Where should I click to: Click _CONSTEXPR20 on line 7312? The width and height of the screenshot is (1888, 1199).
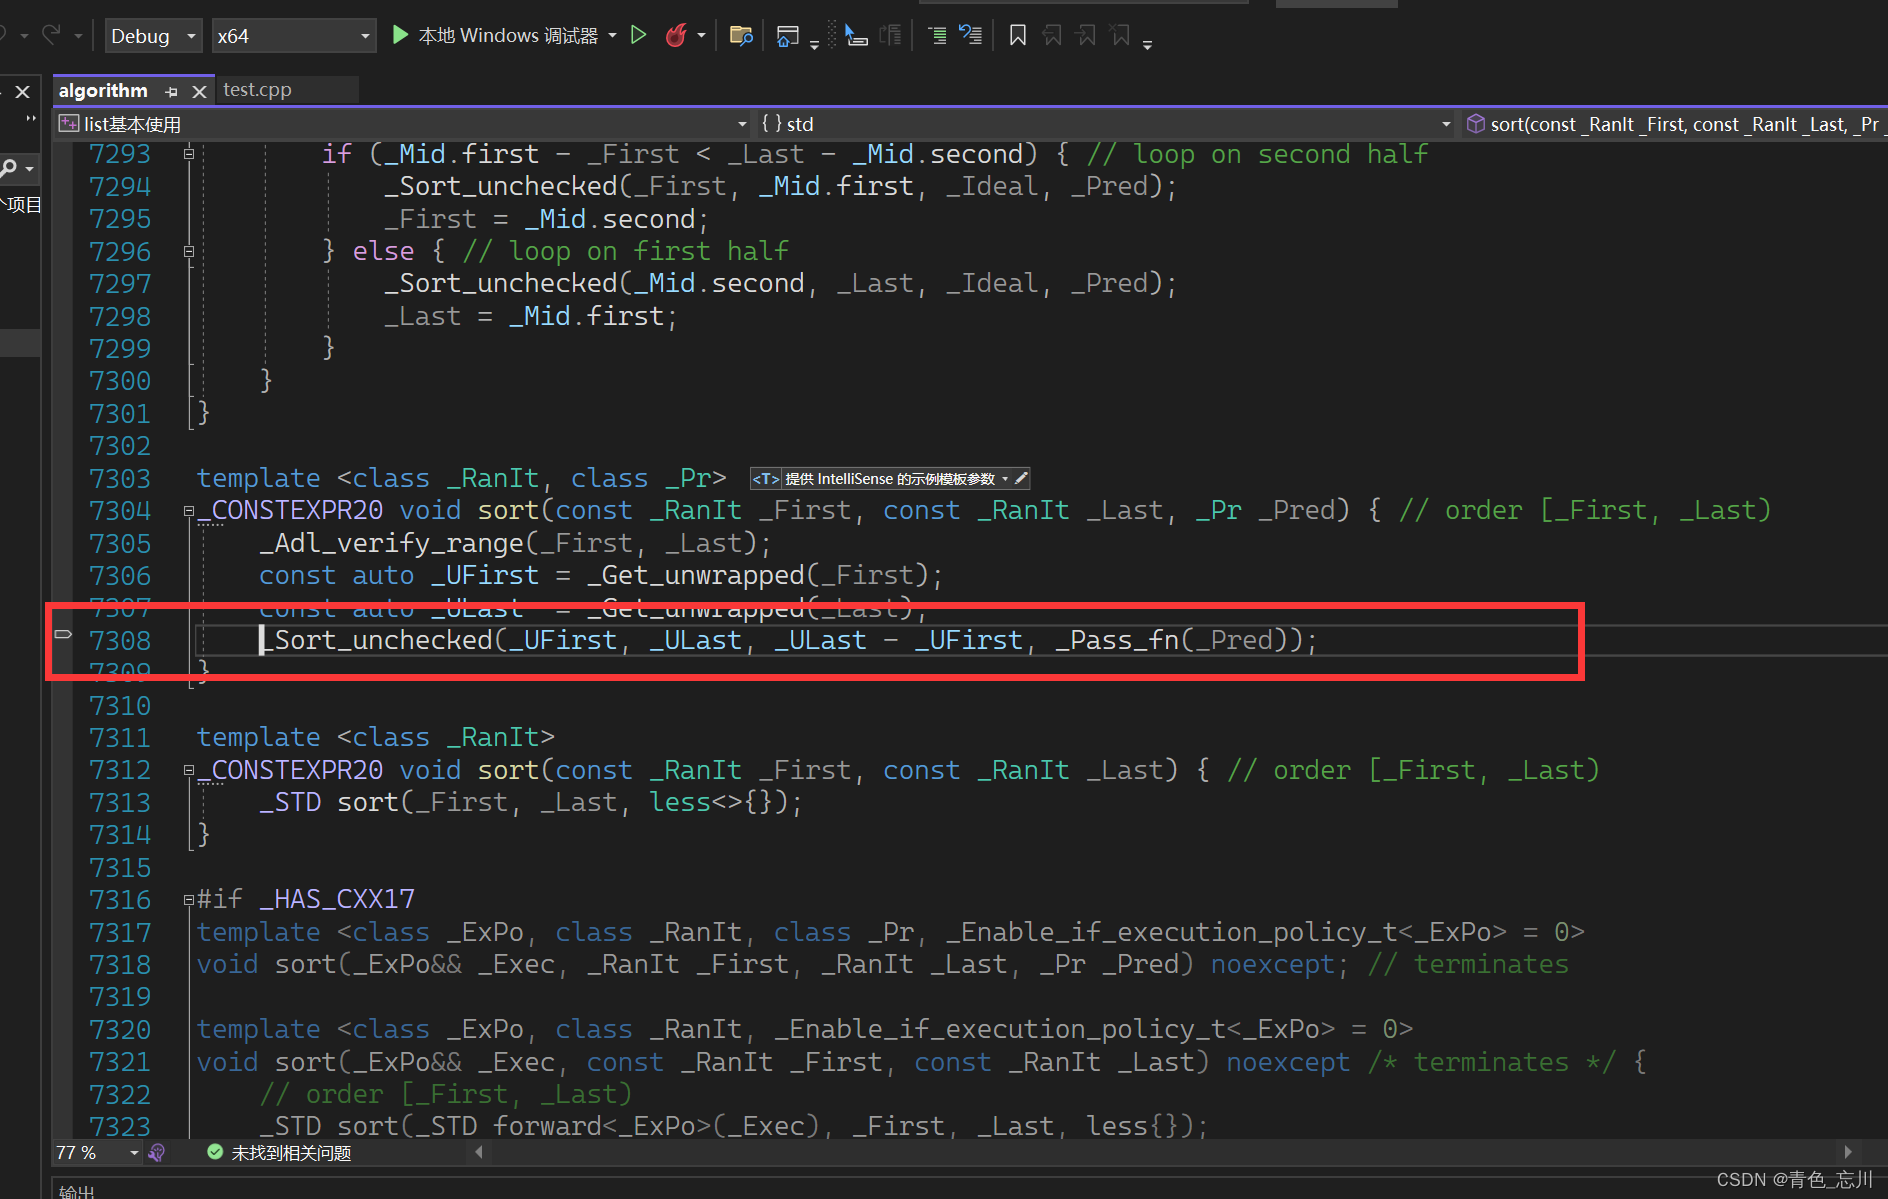point(290,770)
